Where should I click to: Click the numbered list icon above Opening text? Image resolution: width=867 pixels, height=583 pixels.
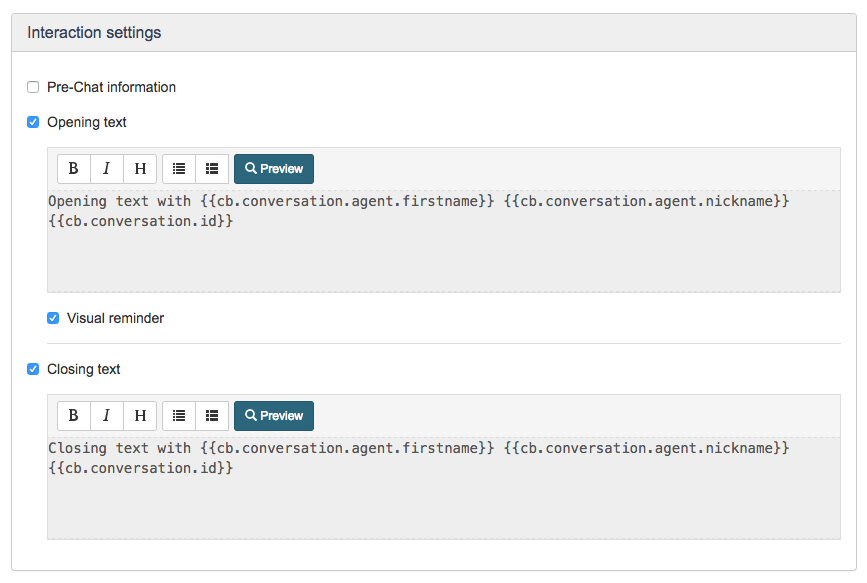tap(211, 168)
